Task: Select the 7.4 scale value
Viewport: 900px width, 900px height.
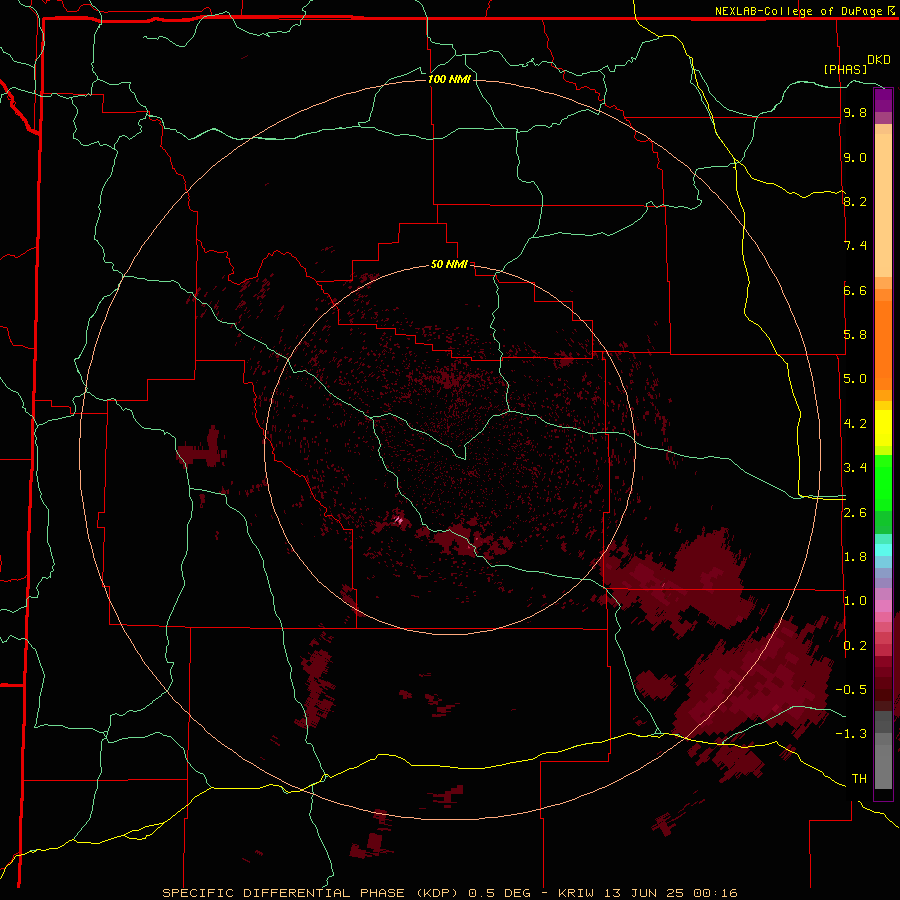Action: click(x=855, y=246)
